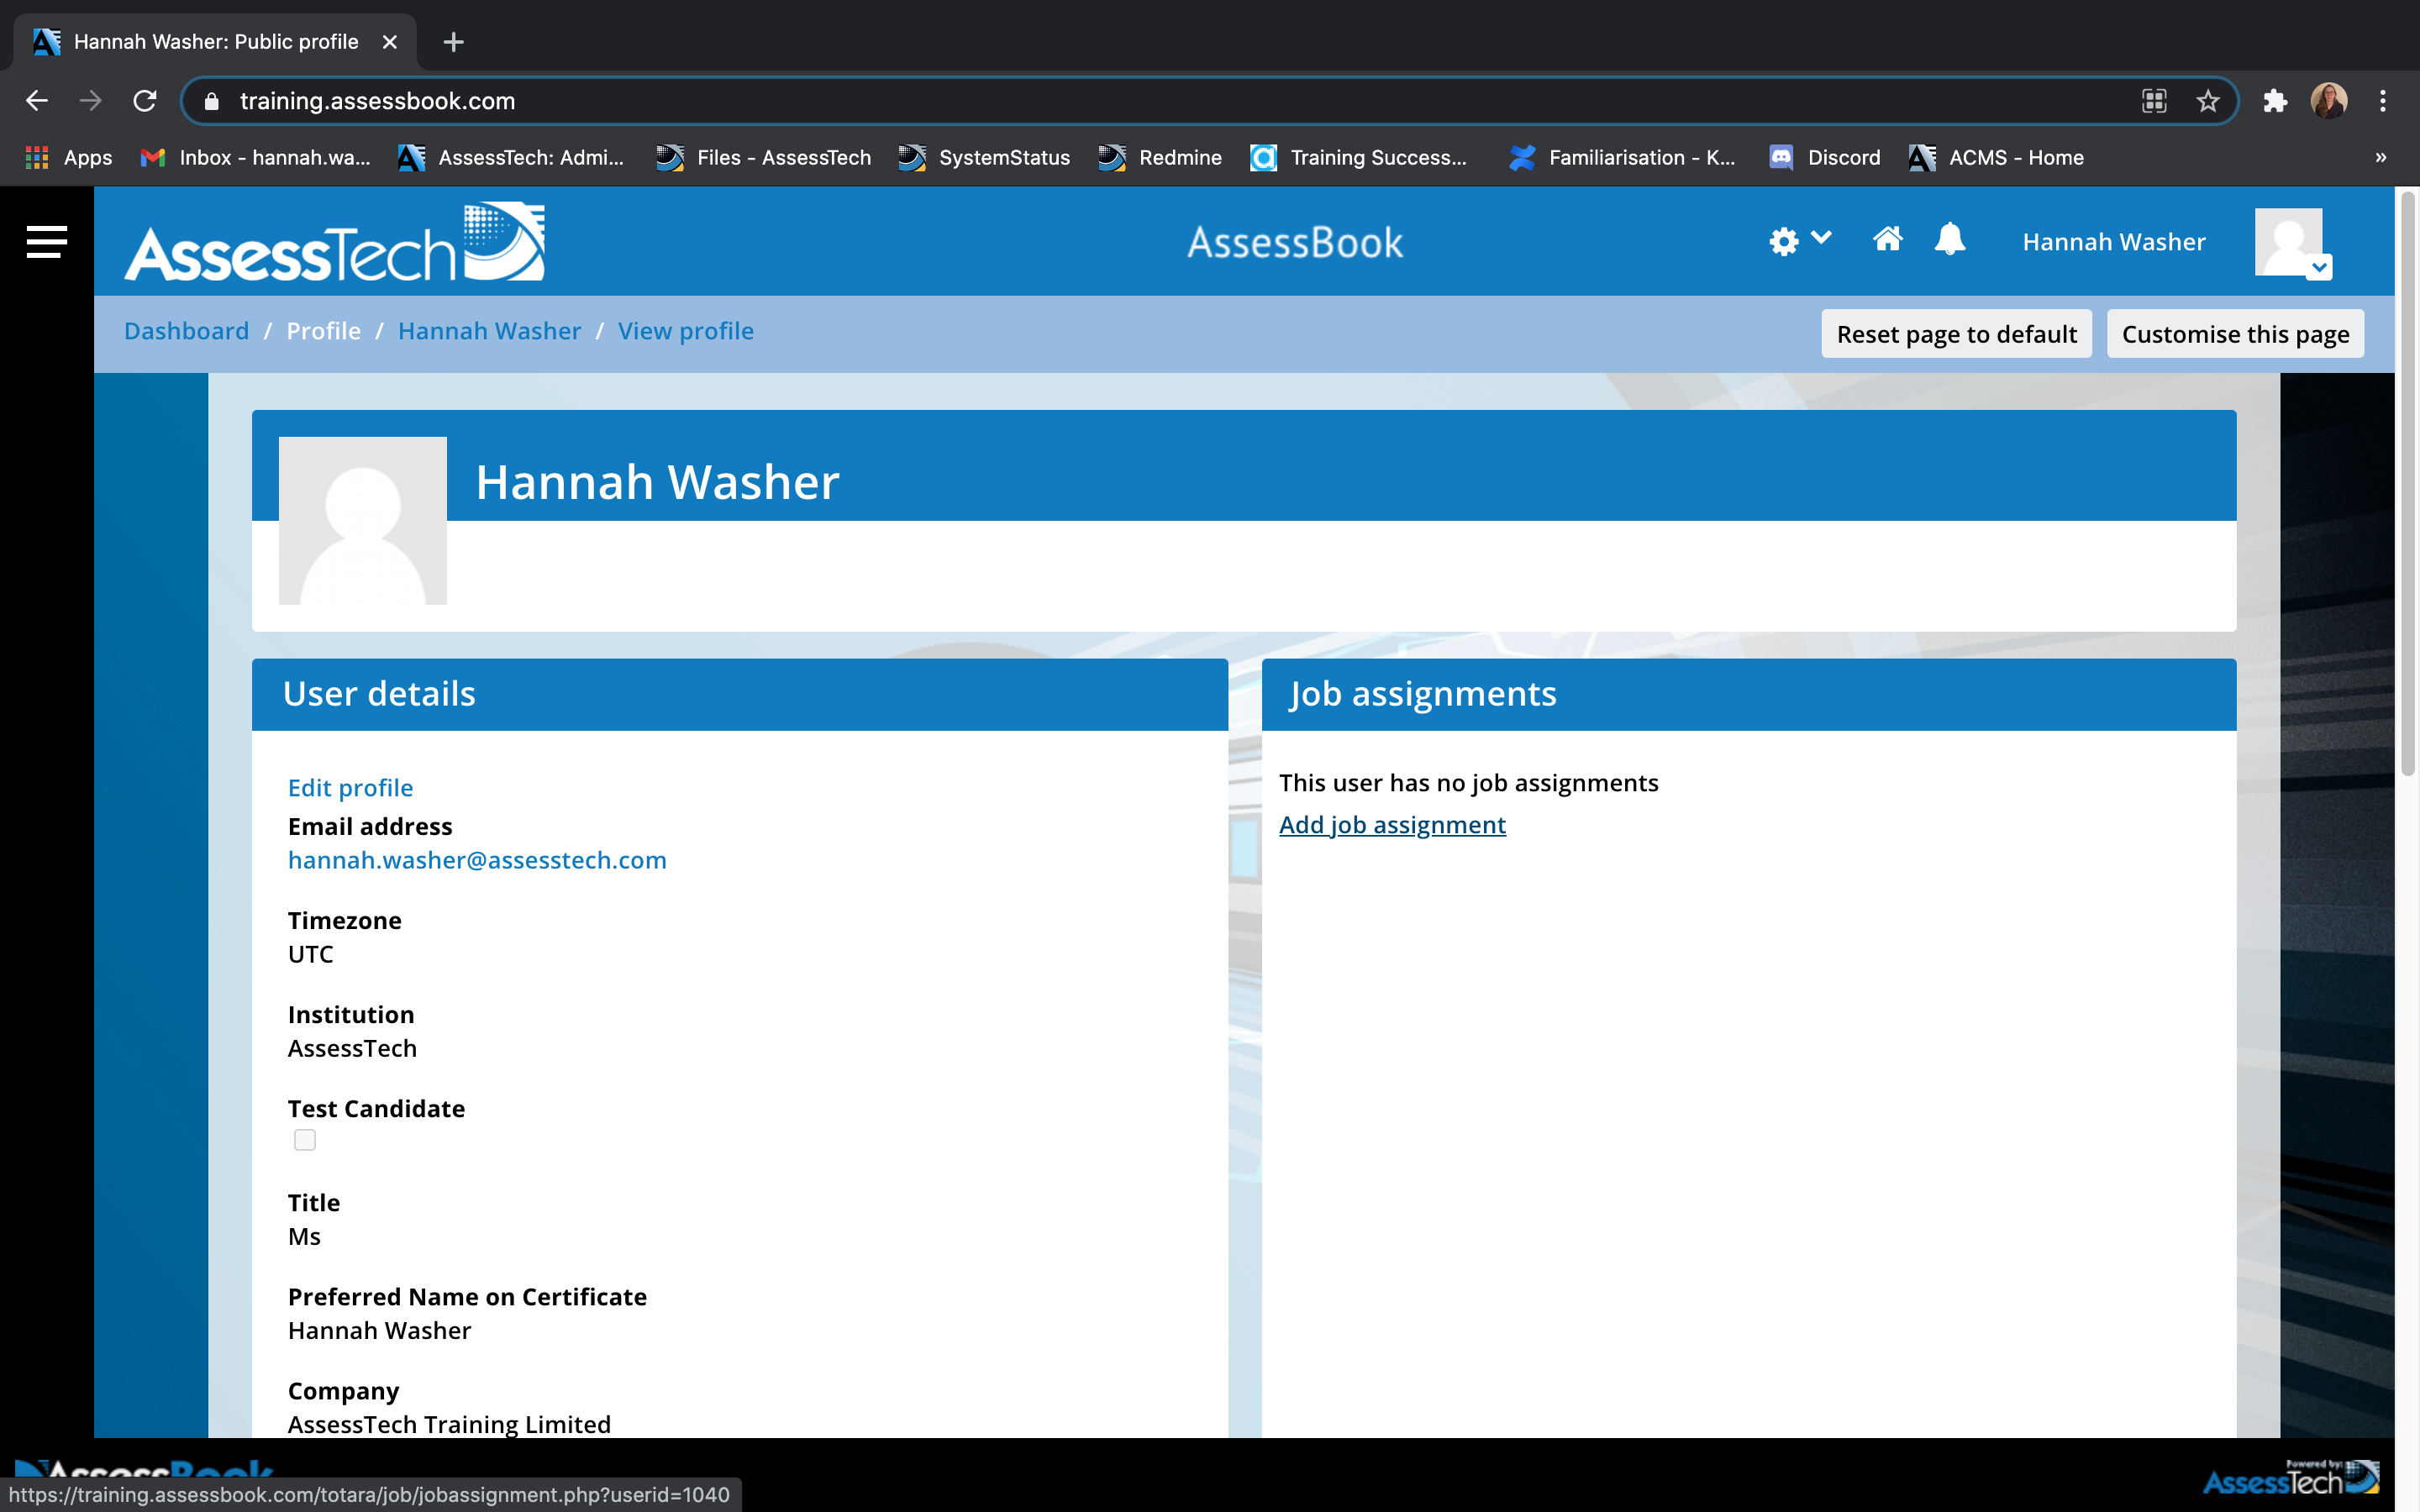Screen dimensions: 2420x1512
Task: Open Discord bookmark
Action: [1825, 157]
